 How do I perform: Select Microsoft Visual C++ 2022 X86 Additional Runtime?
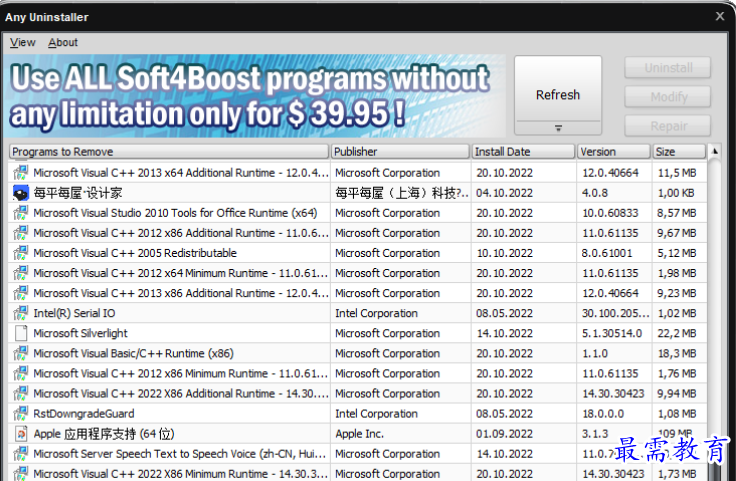(x=181, y=394)
